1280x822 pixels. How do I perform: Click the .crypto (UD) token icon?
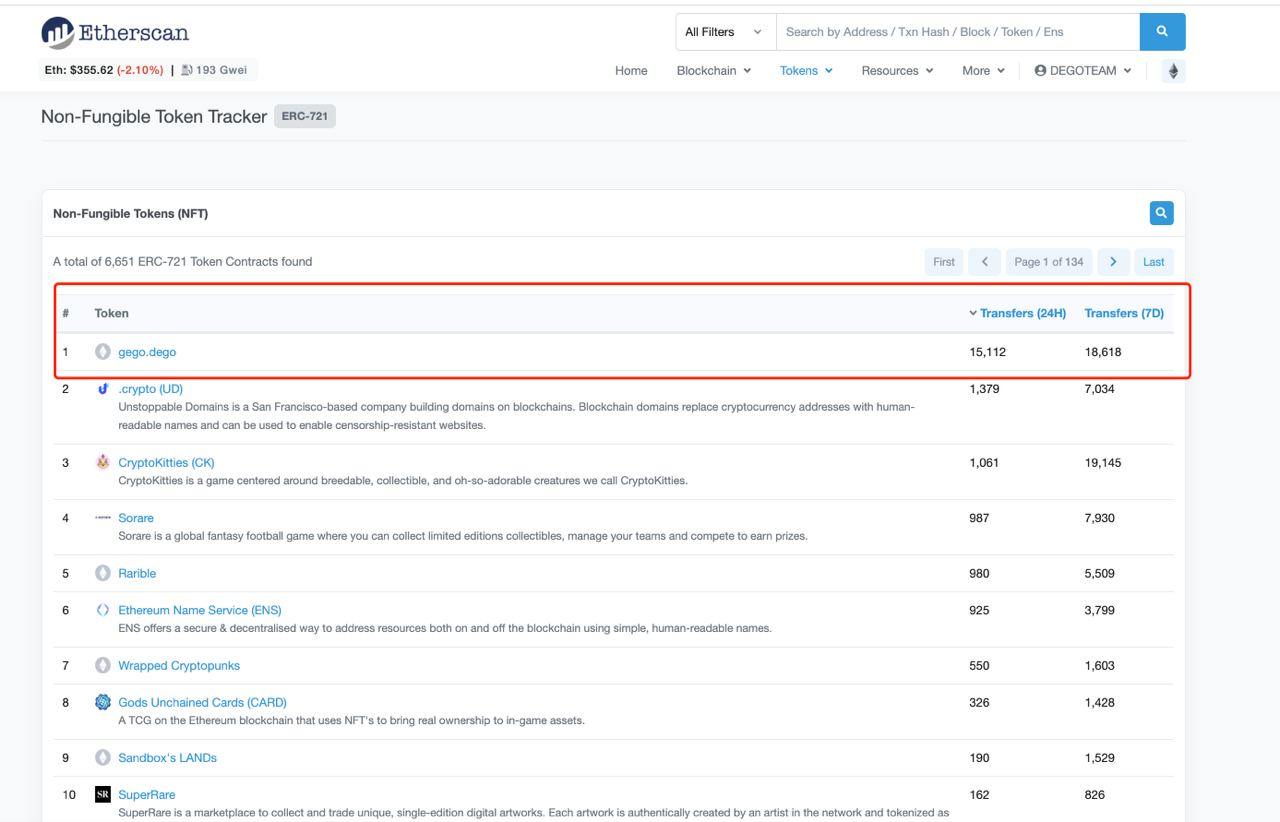(x=102, y=388)
